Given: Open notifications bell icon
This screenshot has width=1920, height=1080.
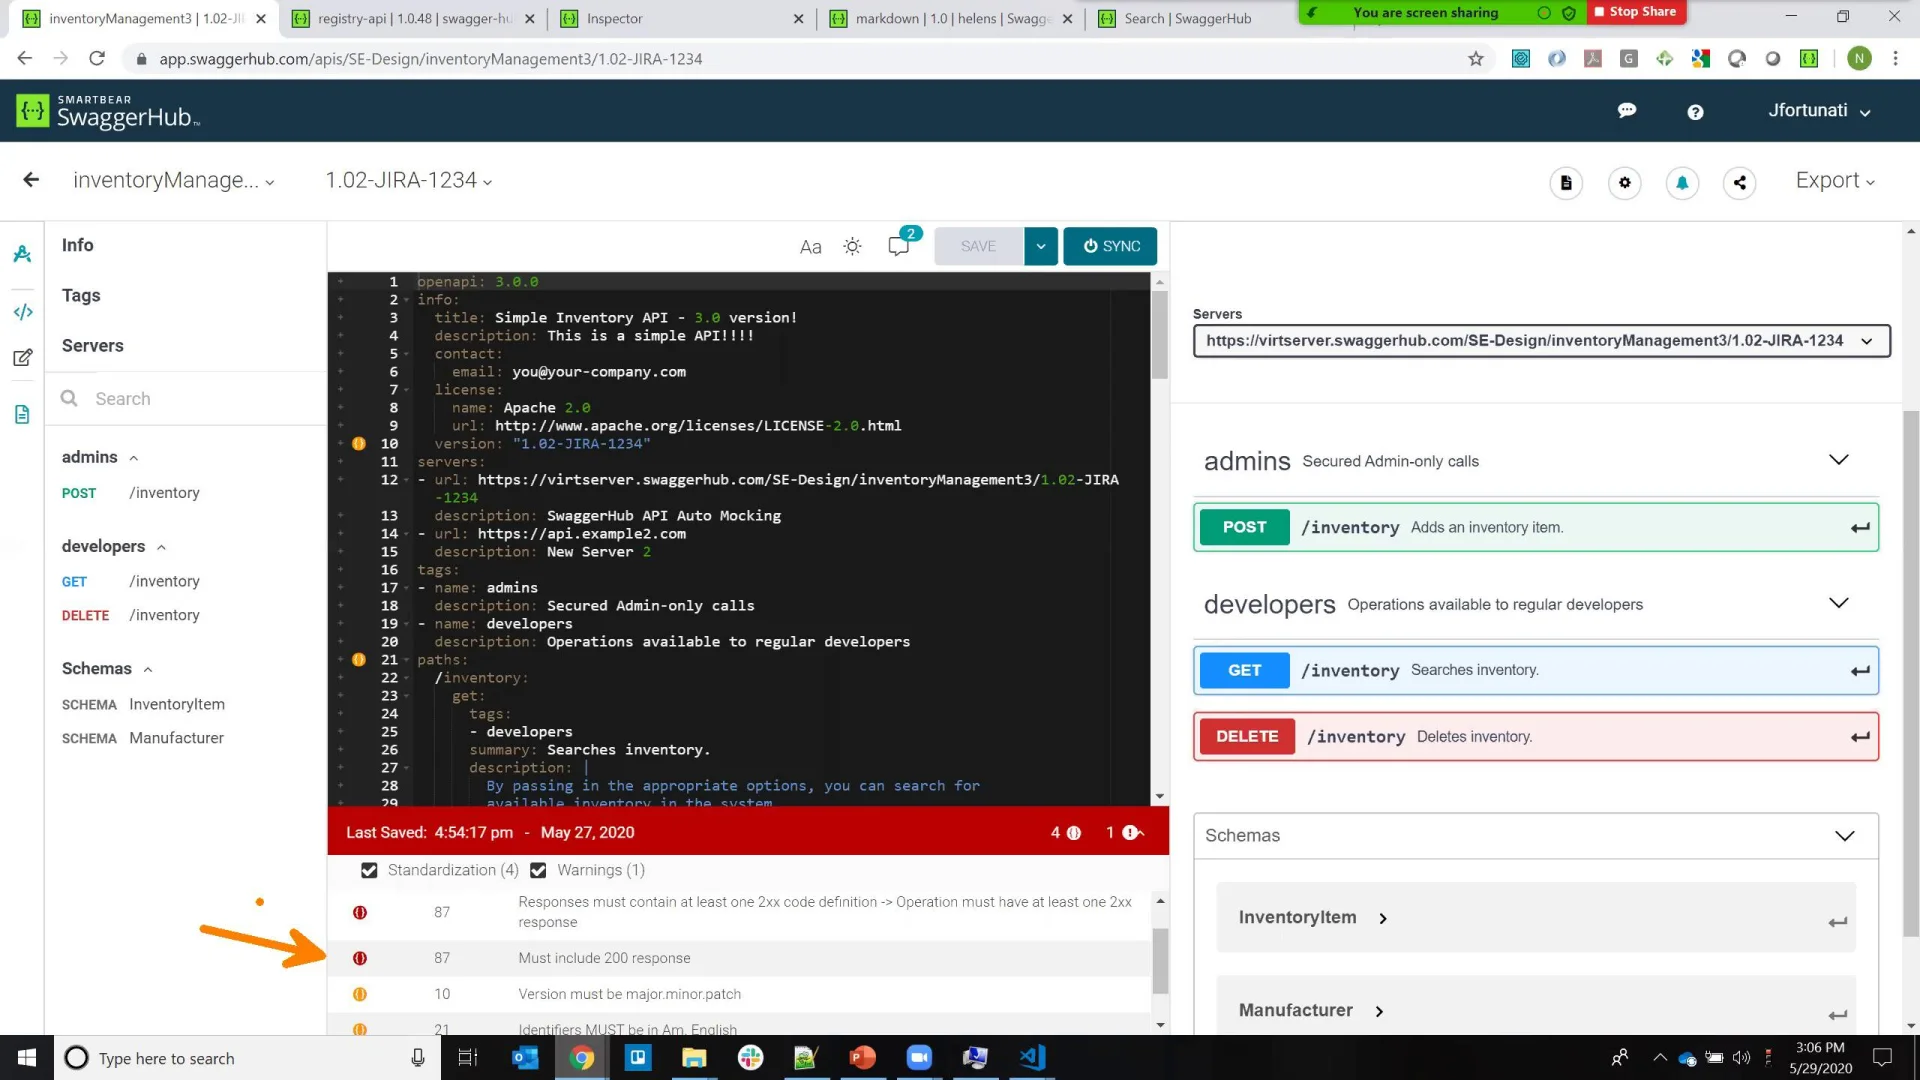Looking at the screenshot, I should click(x=1682, y=183).
